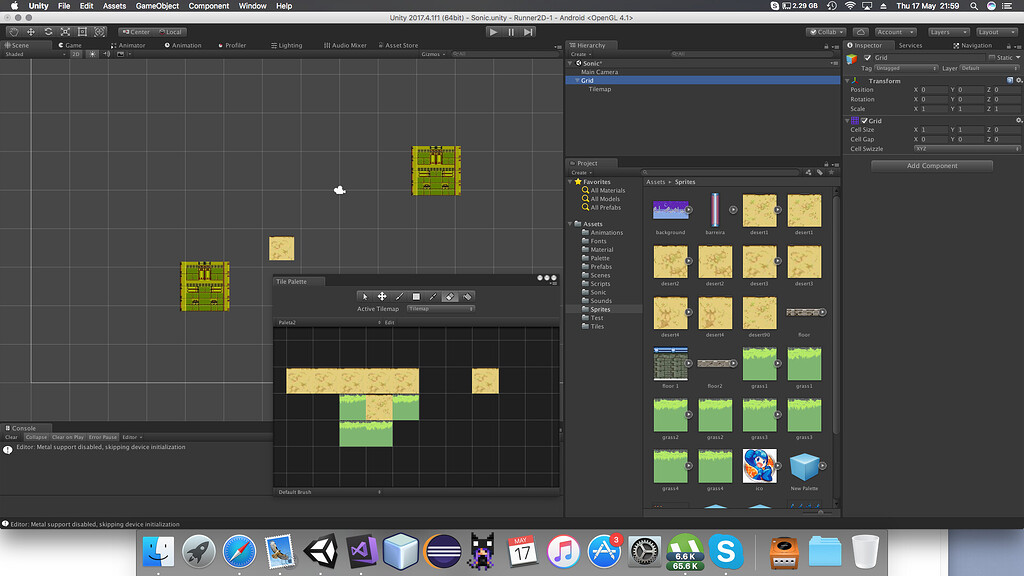The height and width of the screenshot is (576, 1024).
Task: Select the Box fill tool in Tile Palette
Action: [417, 296]
